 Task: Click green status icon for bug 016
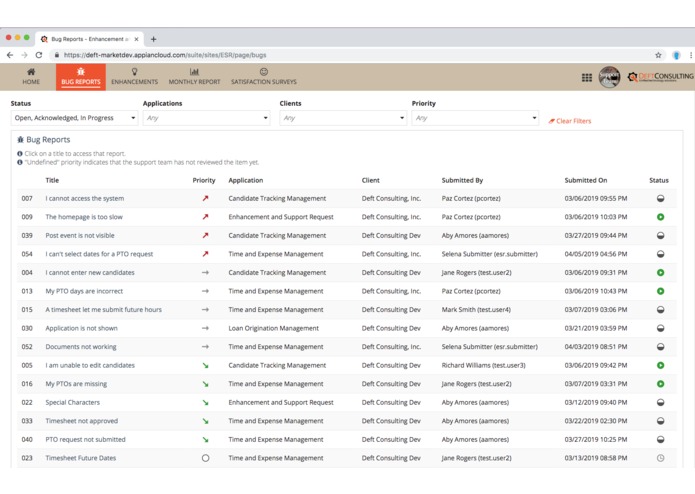tap(660, 384)
